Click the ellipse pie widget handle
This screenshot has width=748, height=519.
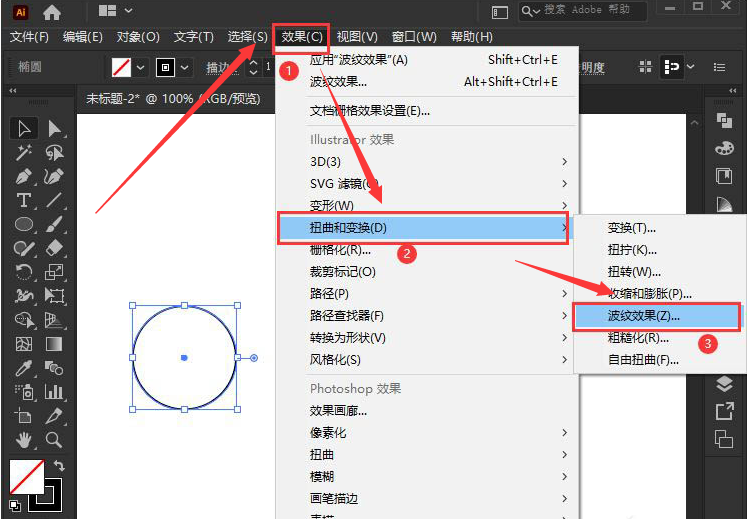coord(254,358)
